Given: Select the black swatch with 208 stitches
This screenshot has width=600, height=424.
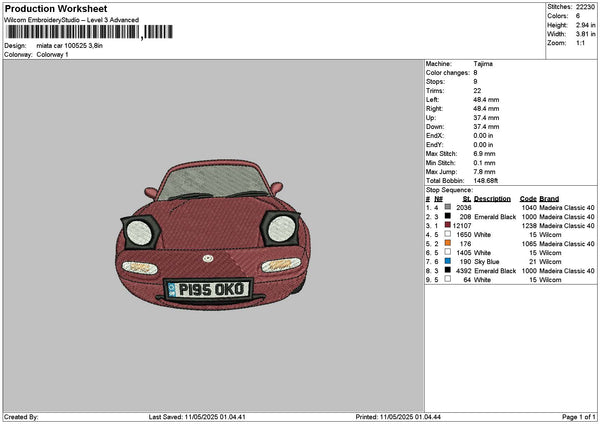Looking at the screenshot, I should pyautogui.click(x=447, y=216).
